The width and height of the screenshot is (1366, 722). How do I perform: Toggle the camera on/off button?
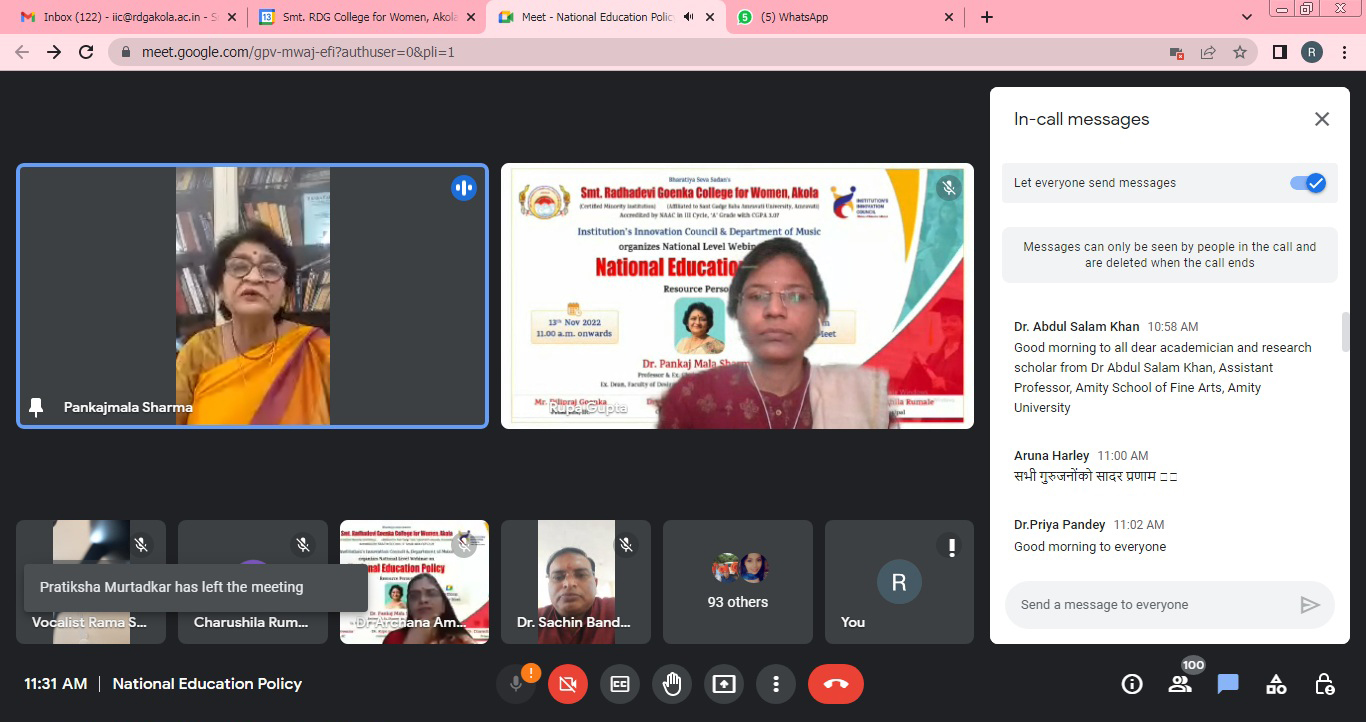(x=568, y=684)
